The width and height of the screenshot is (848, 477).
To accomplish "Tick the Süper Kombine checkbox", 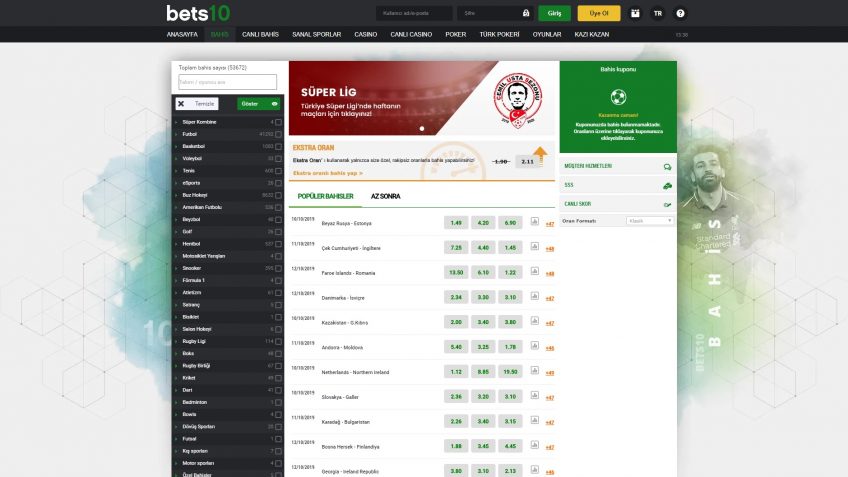I will (x=279, y=122).
